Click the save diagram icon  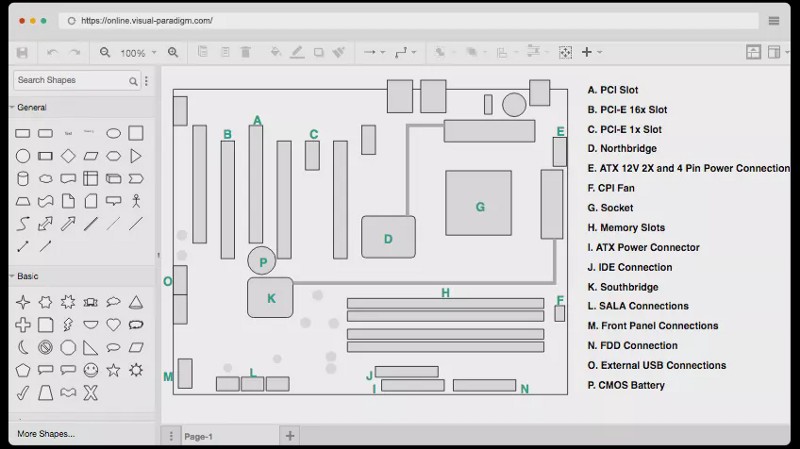pos(22,52)
